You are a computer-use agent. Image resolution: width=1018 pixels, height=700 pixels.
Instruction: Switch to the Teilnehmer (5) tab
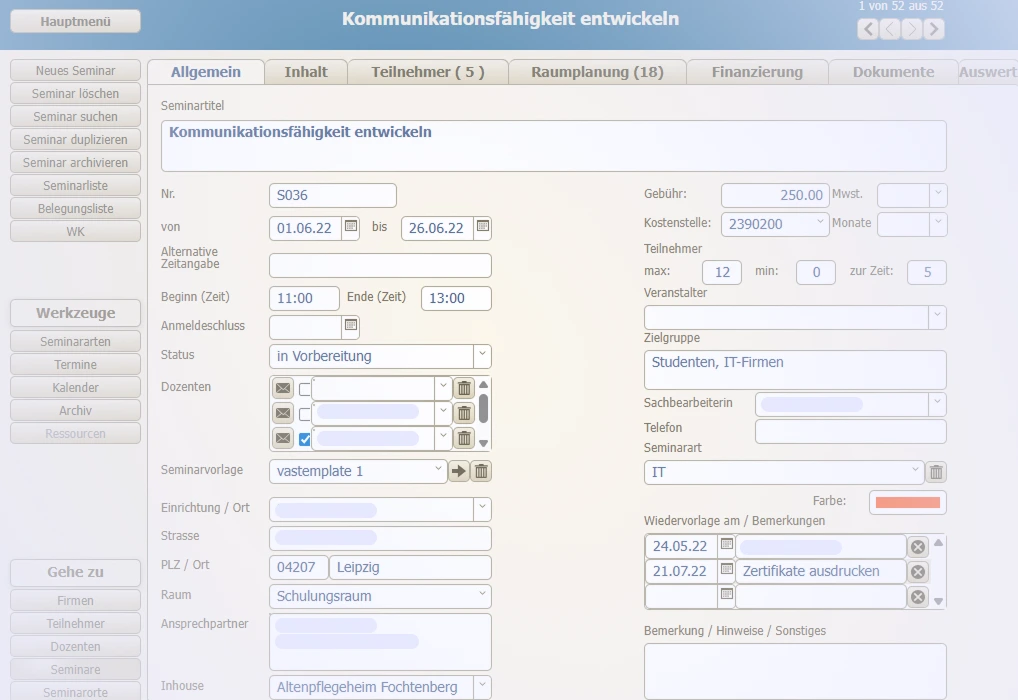click(427, 72)
